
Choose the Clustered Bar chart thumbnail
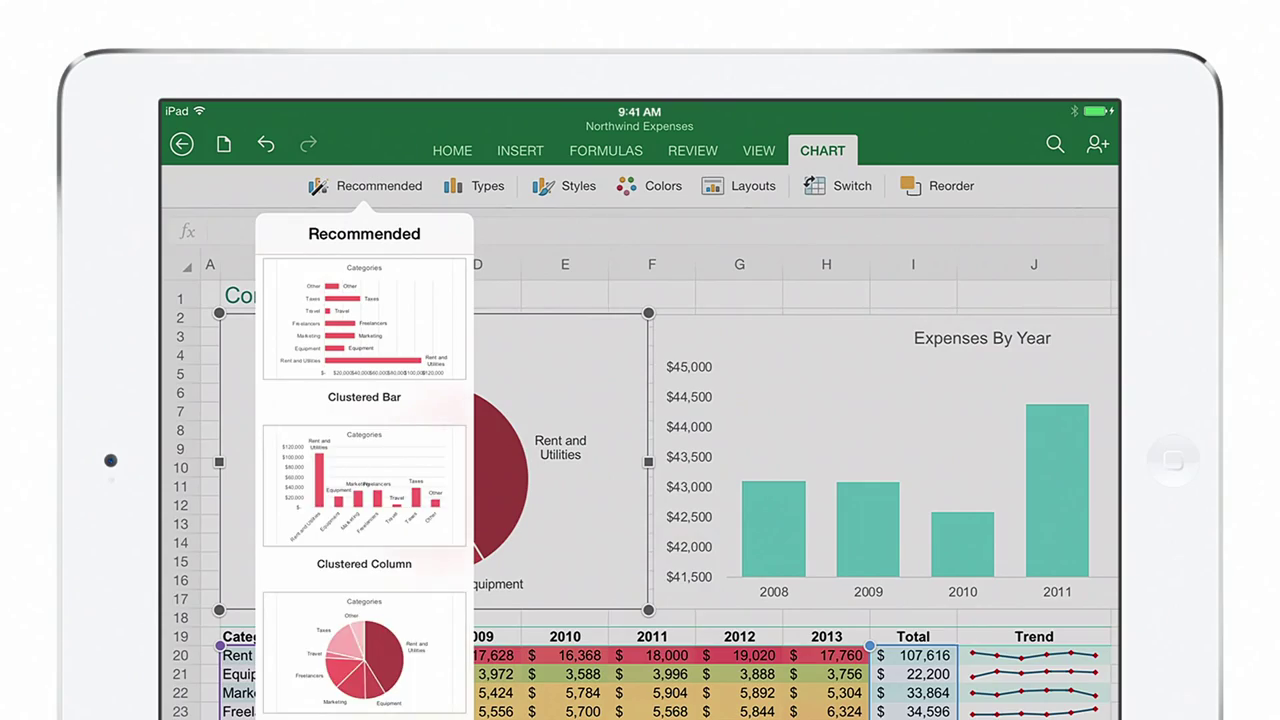[364, 319]
